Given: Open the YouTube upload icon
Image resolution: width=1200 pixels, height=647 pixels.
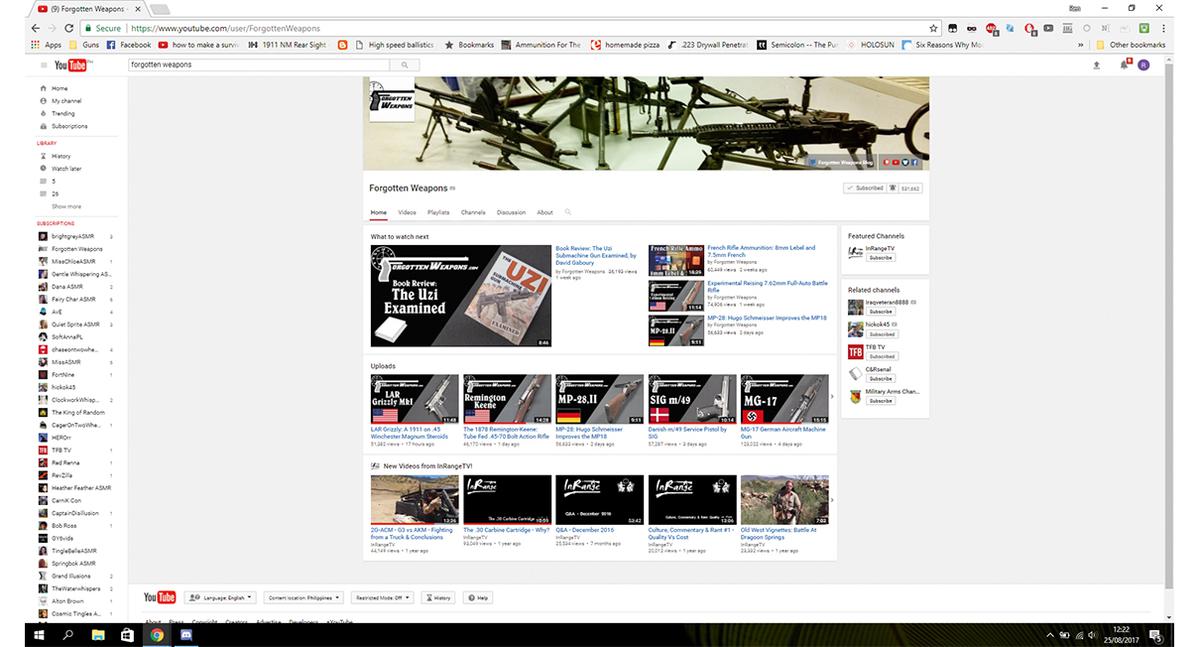Looking at the screenshot, I should pyautogui.click(x=1097, y=65).
